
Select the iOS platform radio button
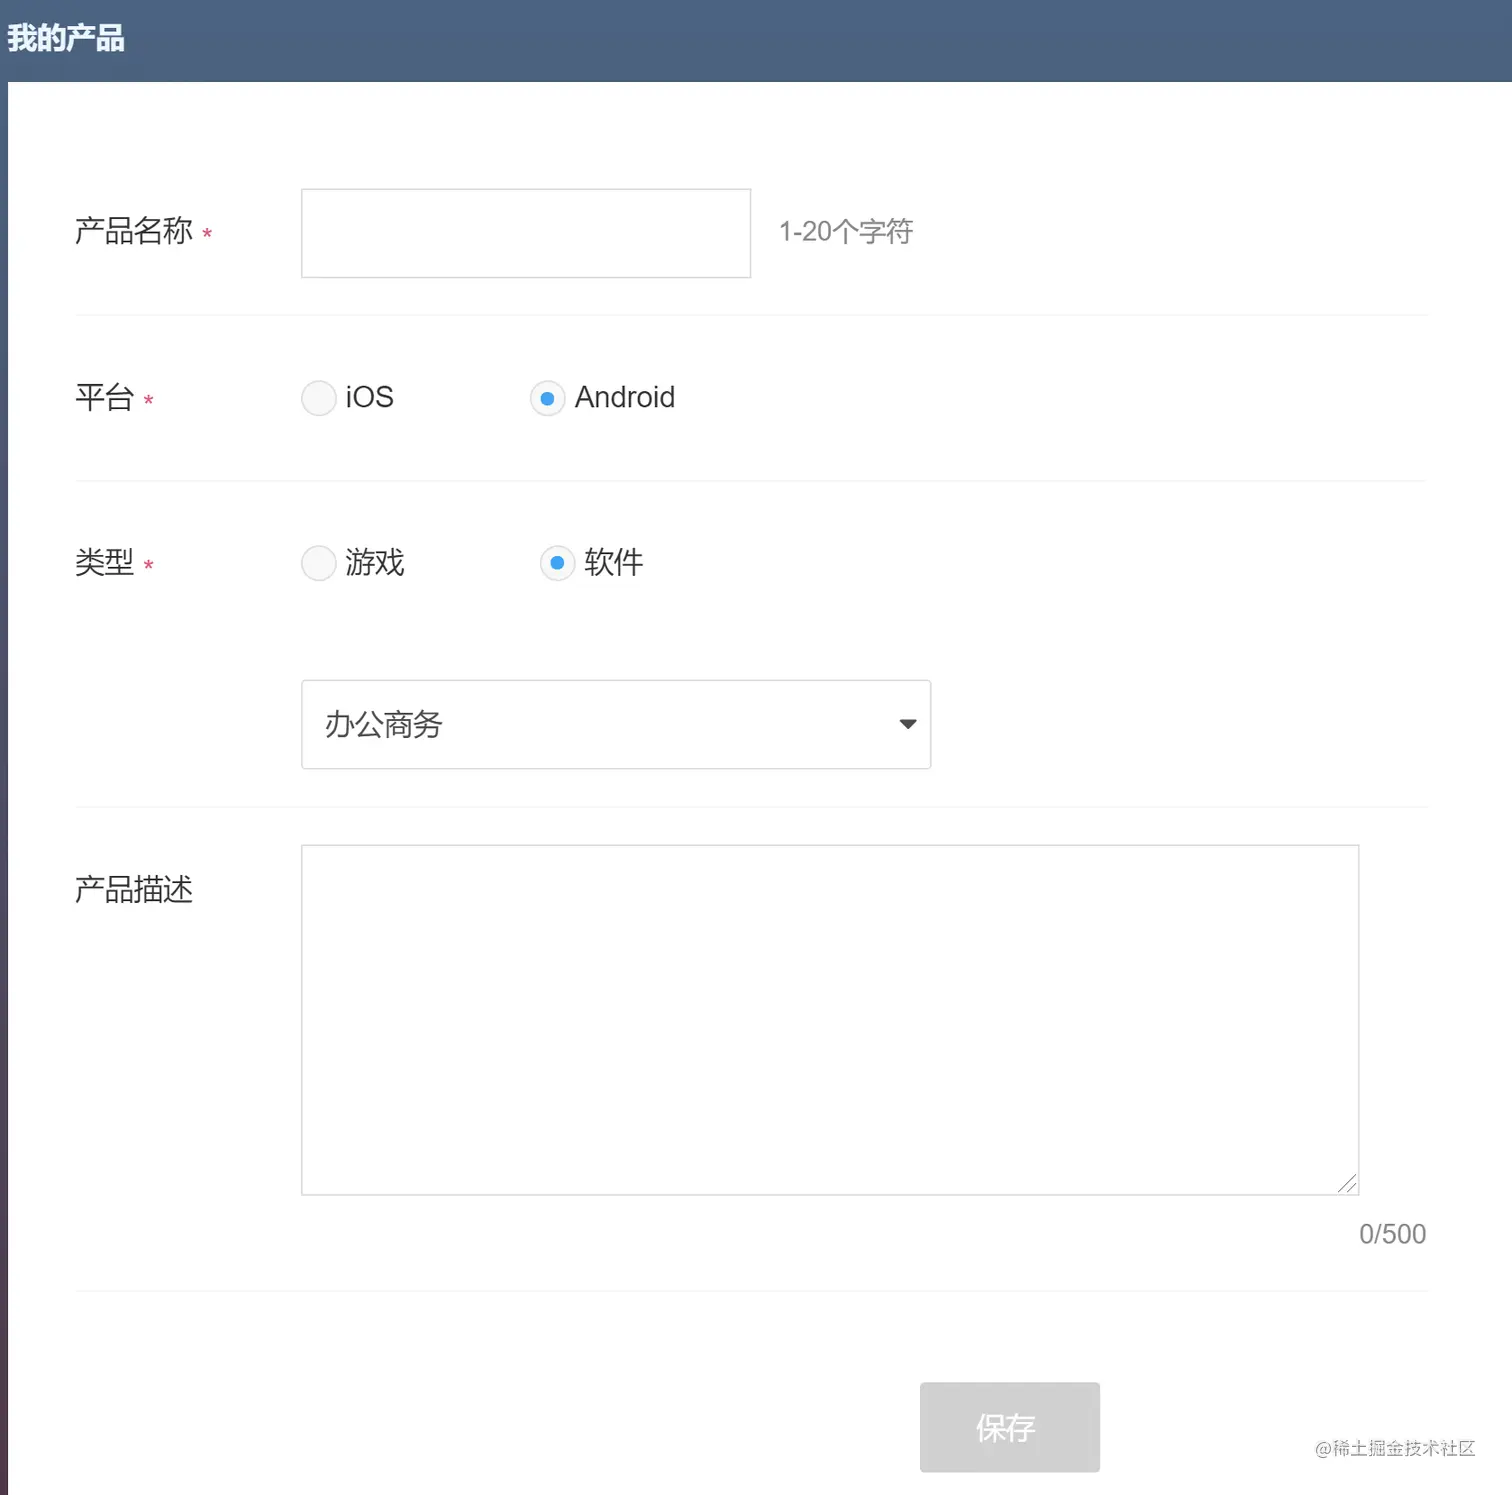[318, 397]
